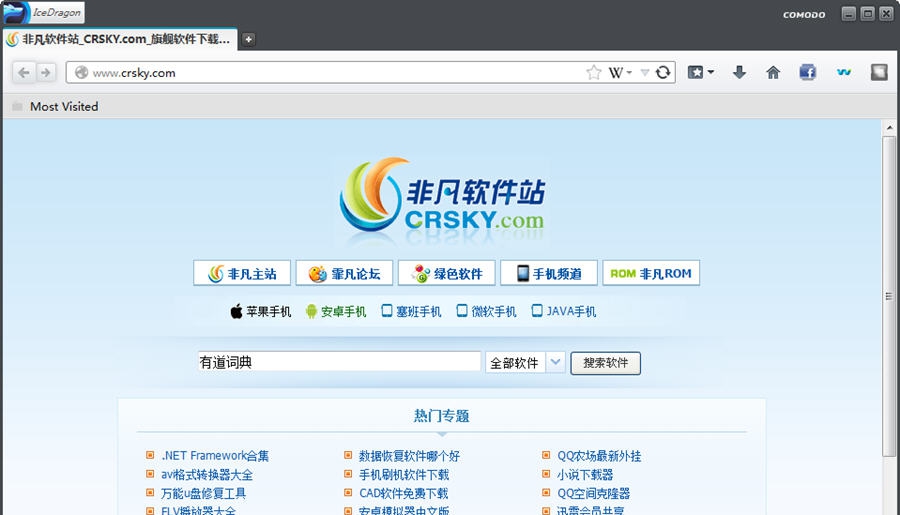Open the 非凡ROM button
Viewport: 900px width, 515px height.
[x=651, y=273]
